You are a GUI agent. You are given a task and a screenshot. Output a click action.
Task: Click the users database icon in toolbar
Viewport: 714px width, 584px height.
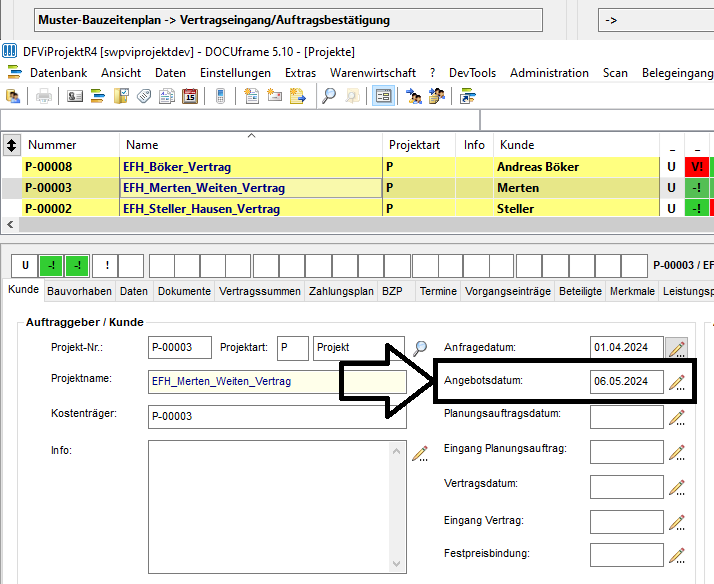13,96
